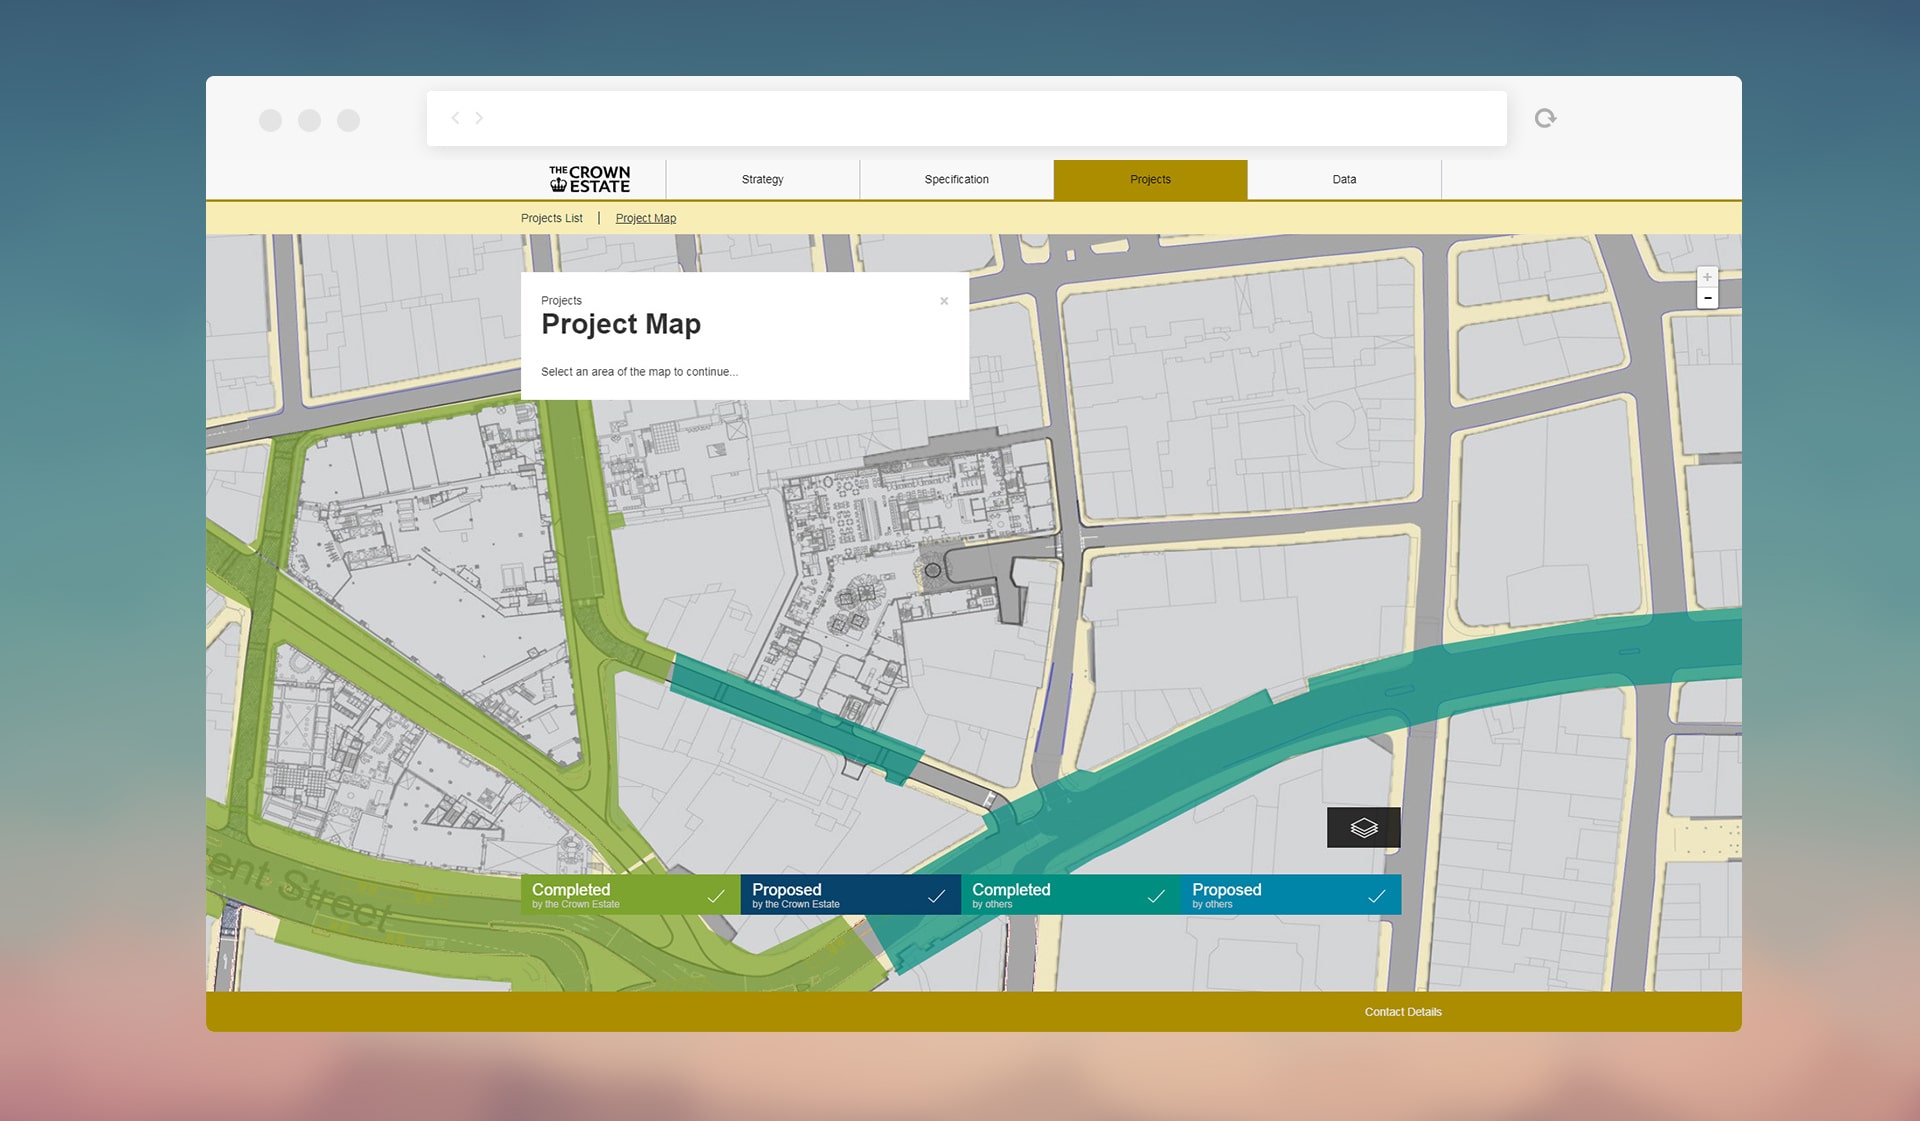
Task: Switch to the Data tab
Action: 1344,180
